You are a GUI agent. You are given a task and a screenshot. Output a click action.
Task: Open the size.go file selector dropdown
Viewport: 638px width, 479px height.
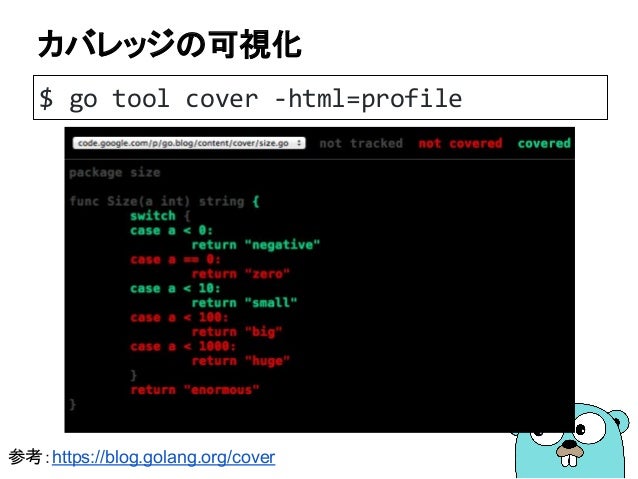[x=189, y=143]
